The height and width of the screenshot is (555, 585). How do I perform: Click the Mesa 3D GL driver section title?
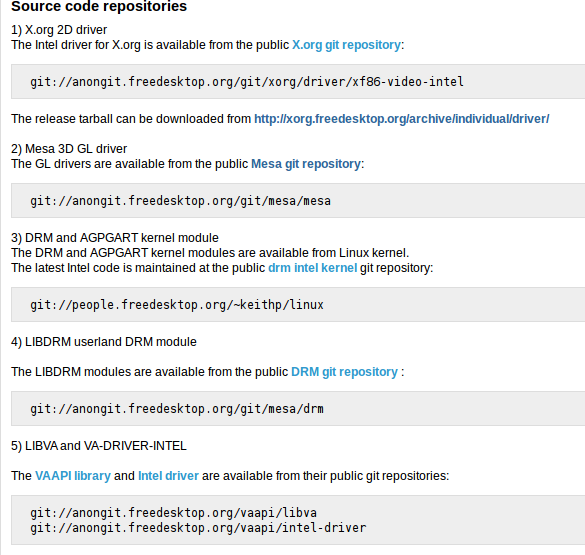tap(69, 149)
